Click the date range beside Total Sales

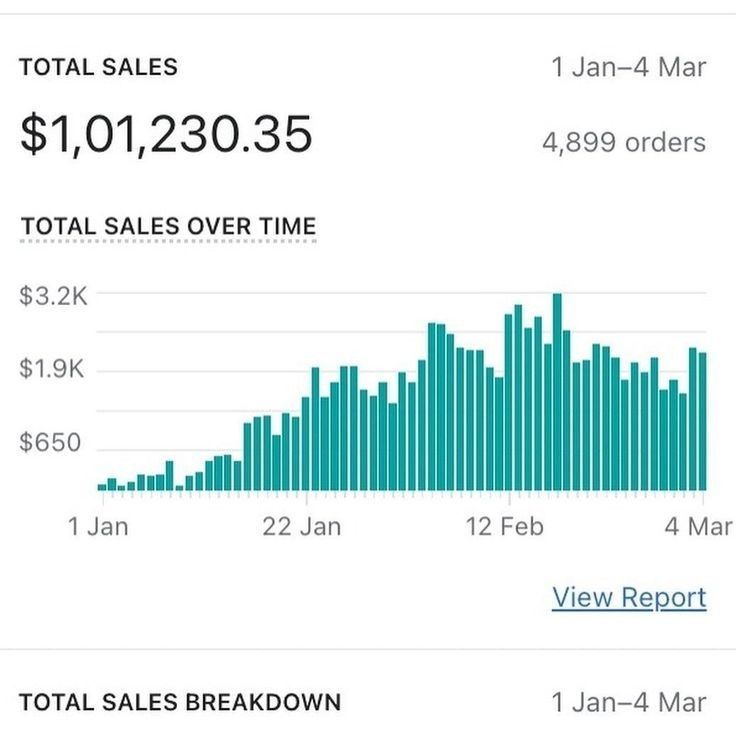[629, 67]
